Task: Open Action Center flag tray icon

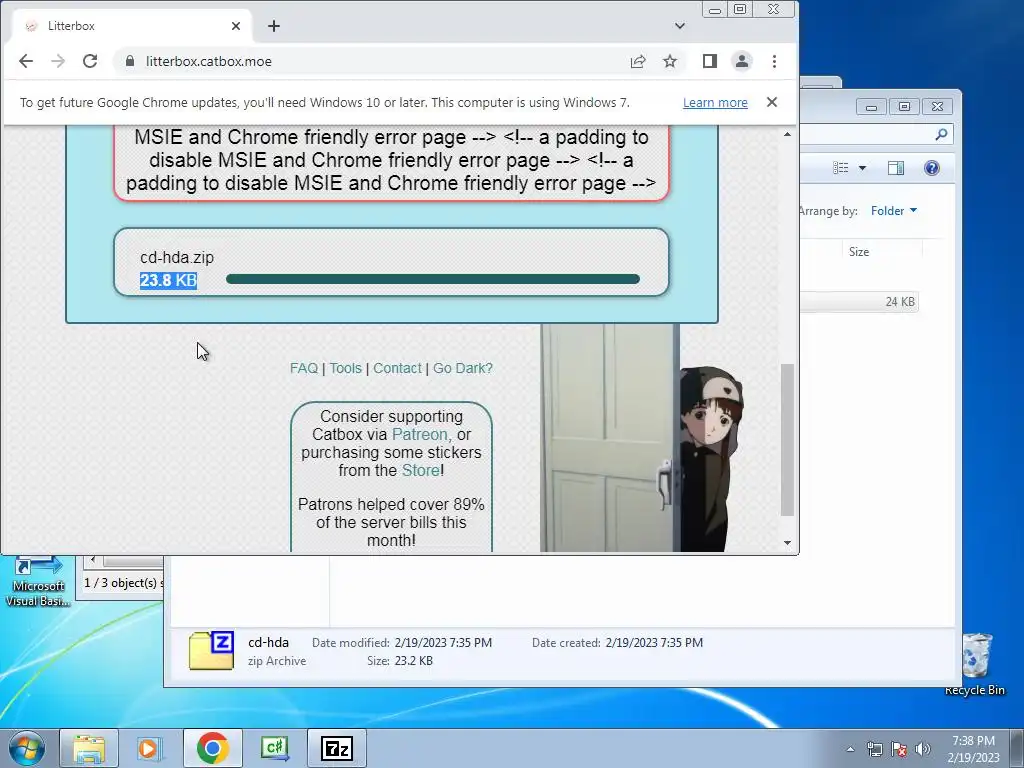Action: coord(899,749)
